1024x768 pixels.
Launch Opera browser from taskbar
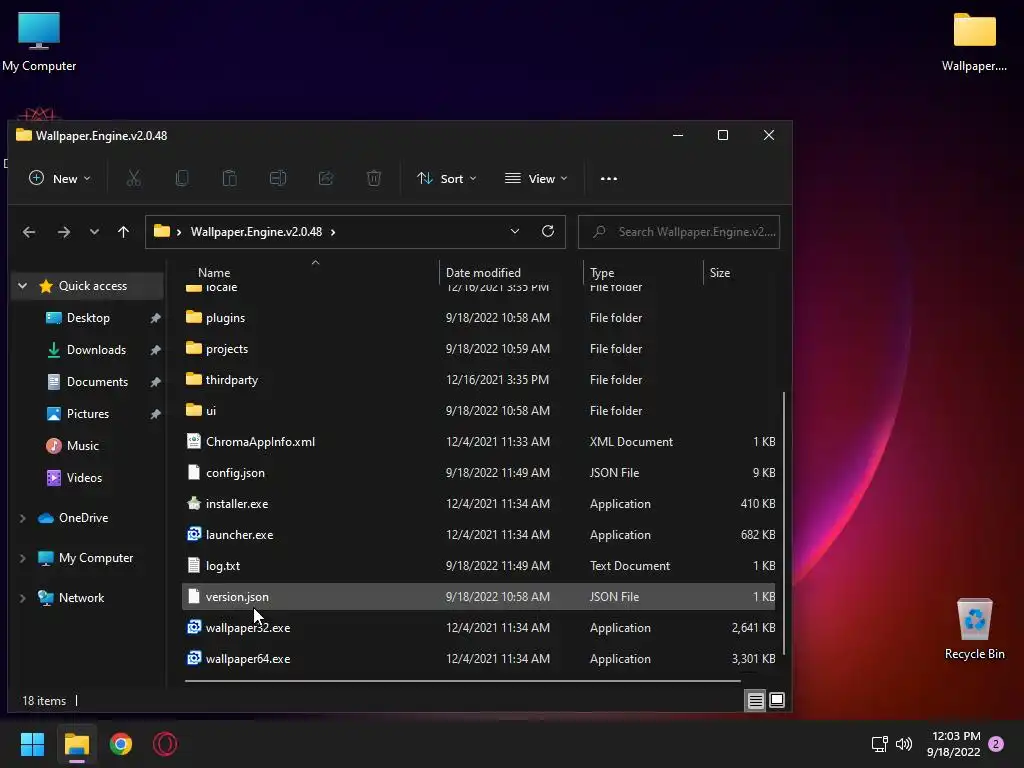(x=165, y=744)
